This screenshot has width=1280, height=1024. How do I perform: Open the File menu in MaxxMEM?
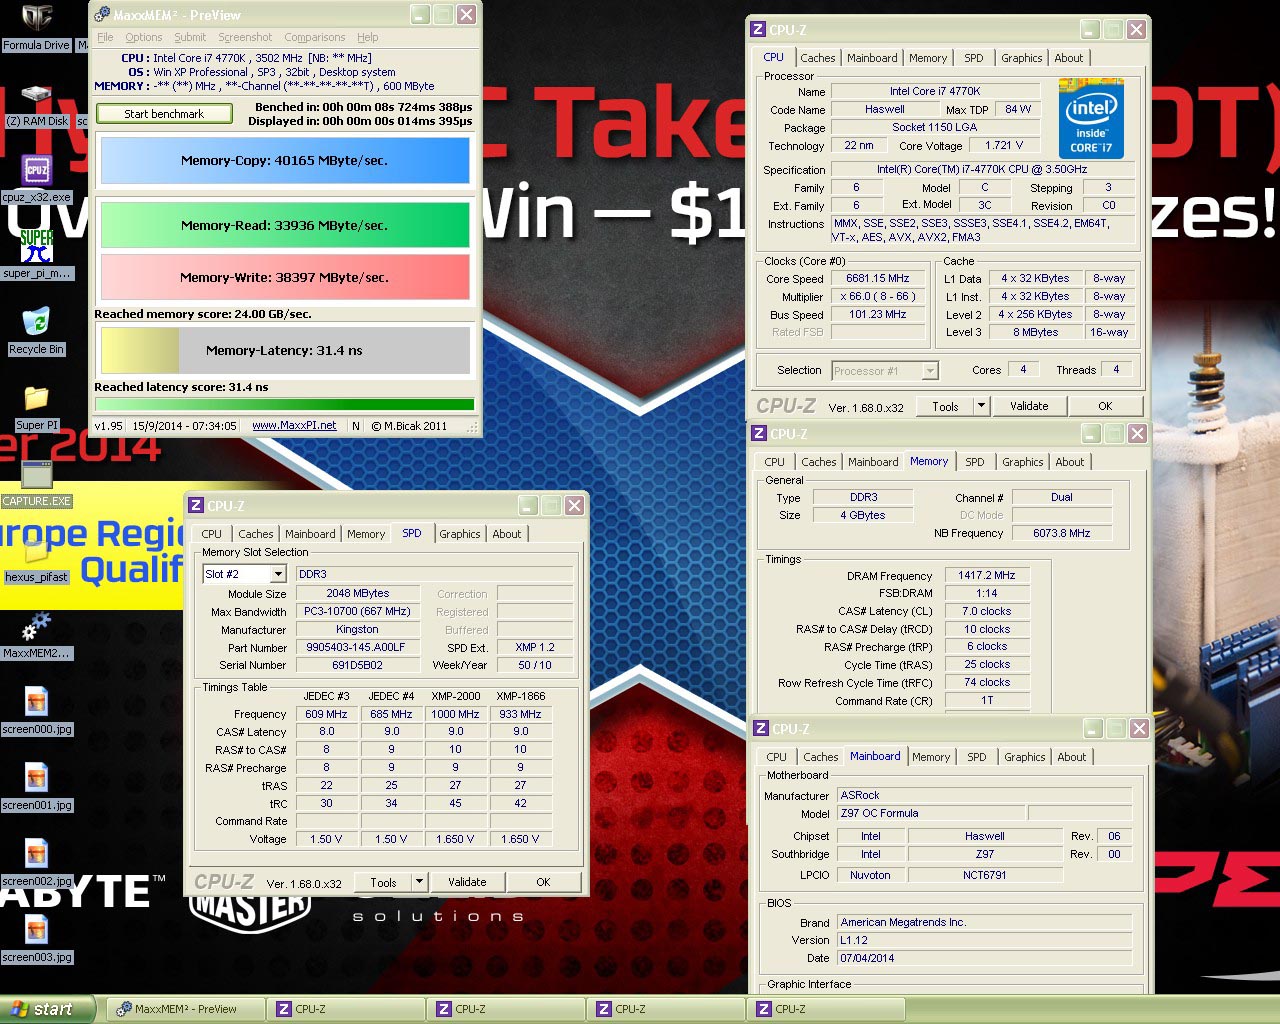pyautogui.click(x=105, y=37)
